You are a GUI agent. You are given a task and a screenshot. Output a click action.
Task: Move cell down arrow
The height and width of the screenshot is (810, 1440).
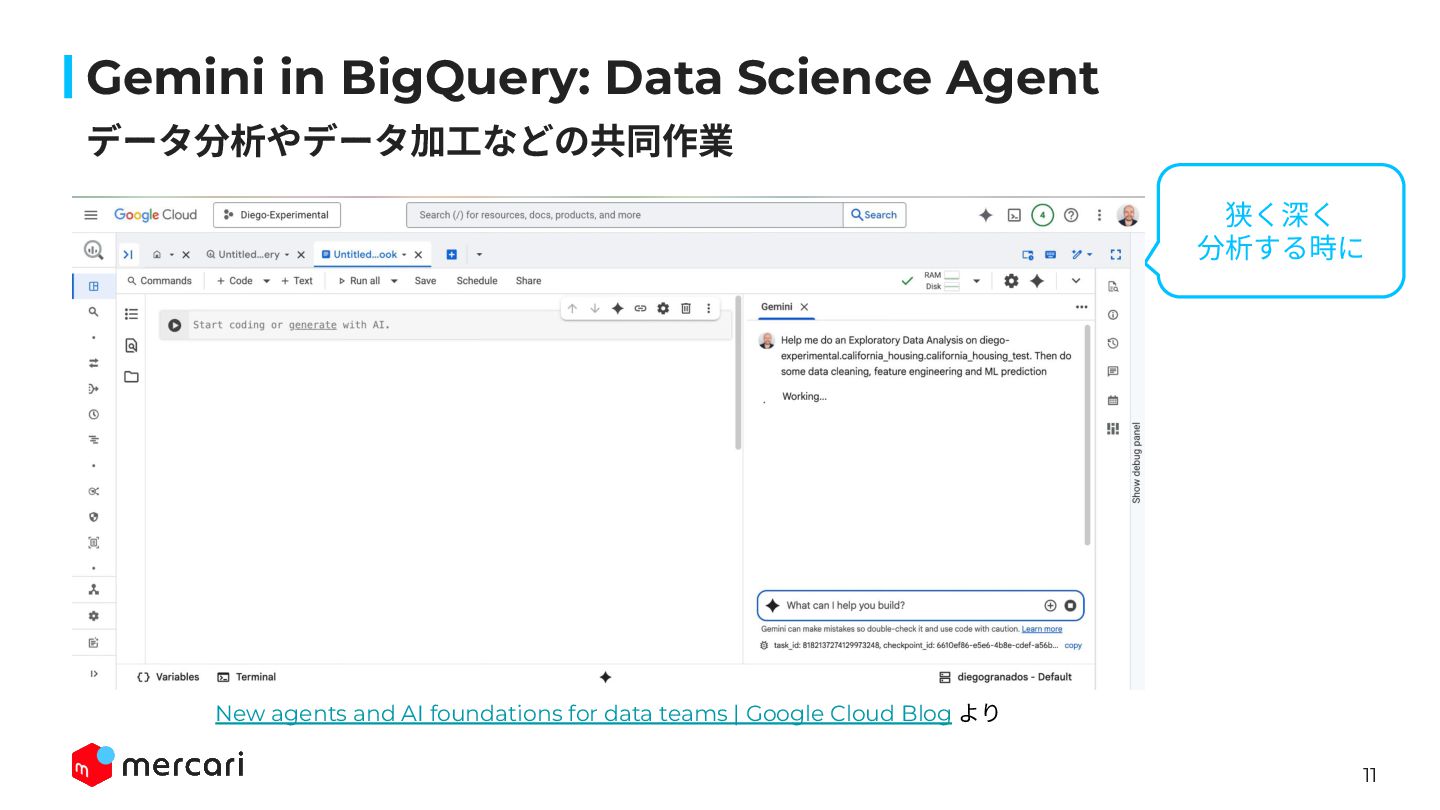(x=595, y=308)
